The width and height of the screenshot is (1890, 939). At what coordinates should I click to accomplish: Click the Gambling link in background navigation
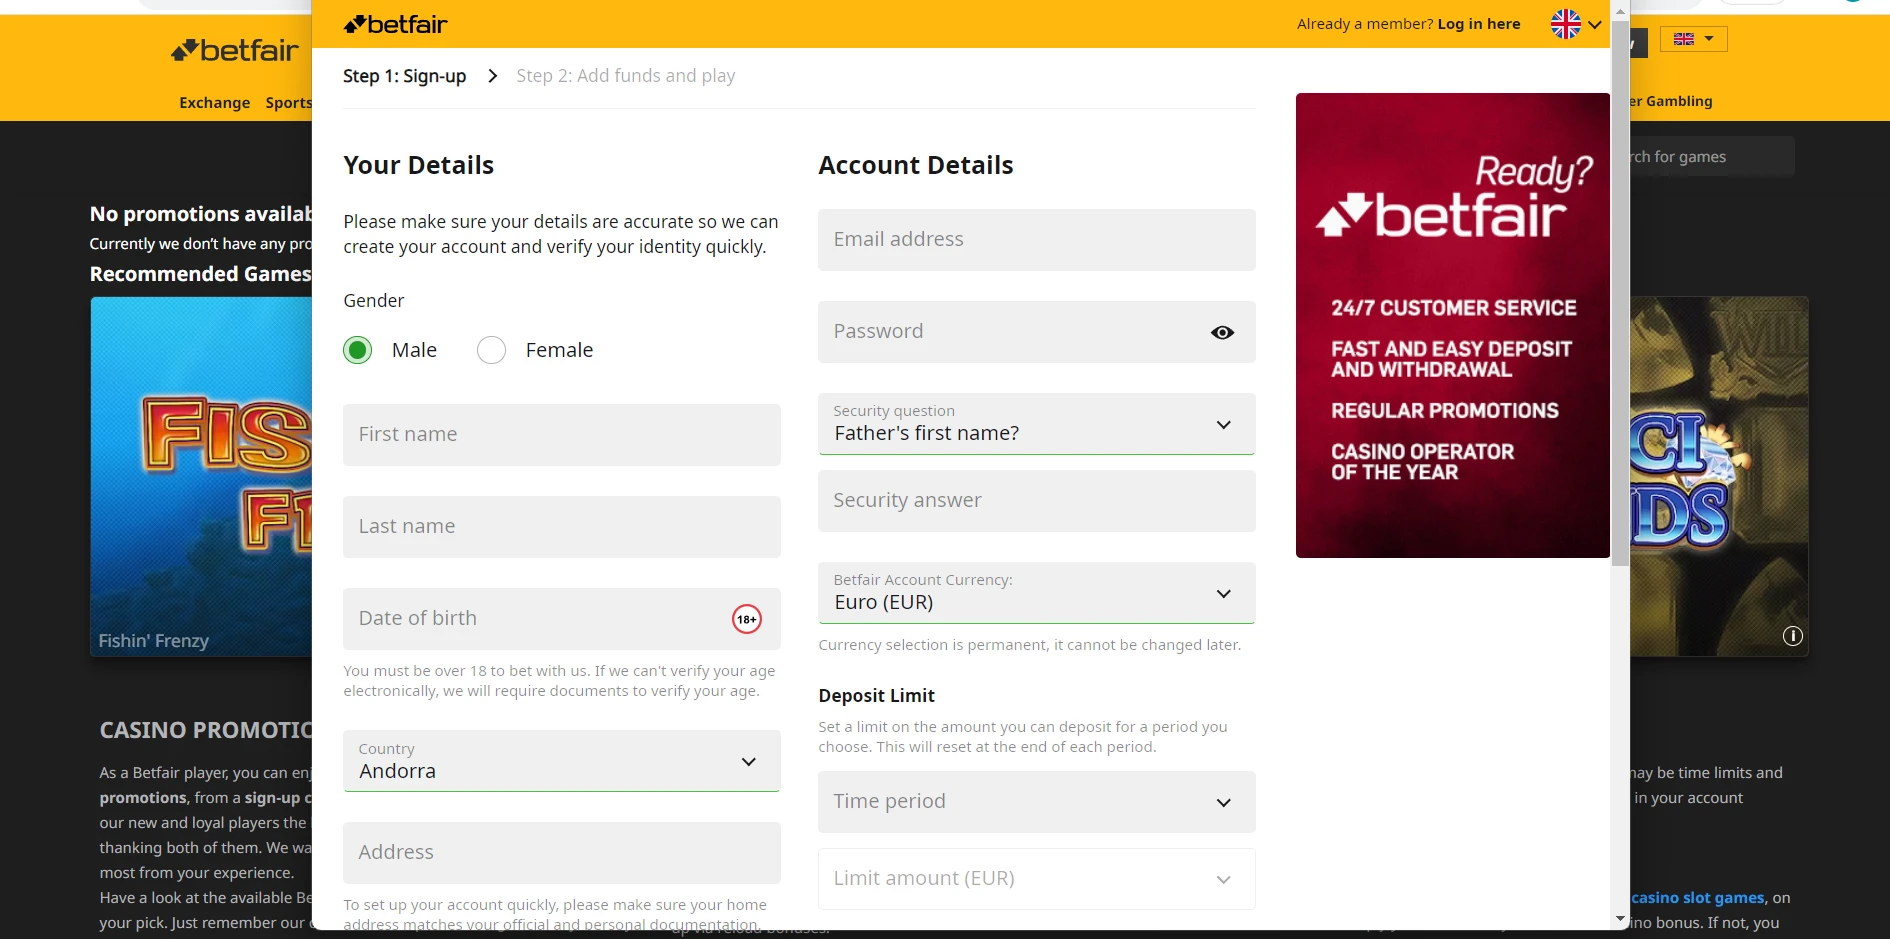(1671, 101)
